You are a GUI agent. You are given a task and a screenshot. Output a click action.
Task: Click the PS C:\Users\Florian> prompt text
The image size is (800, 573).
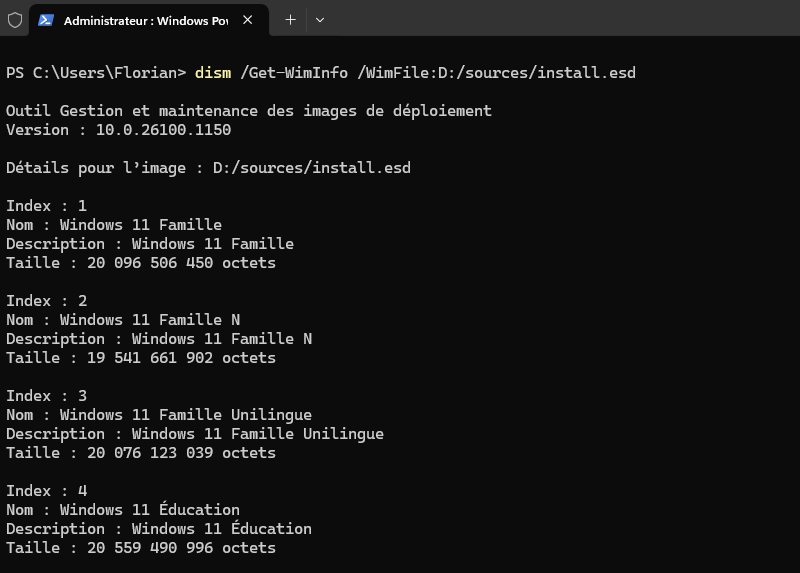(x=96, y=72)
